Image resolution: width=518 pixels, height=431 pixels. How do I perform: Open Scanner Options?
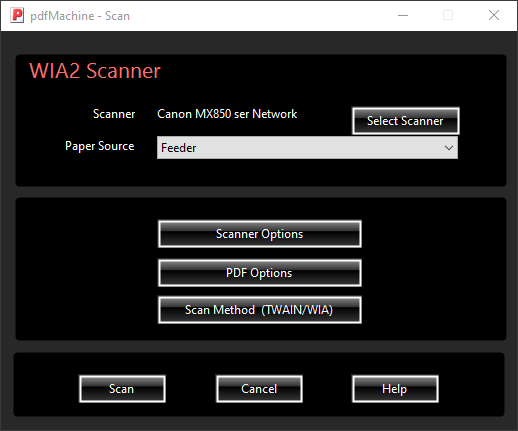260,234
